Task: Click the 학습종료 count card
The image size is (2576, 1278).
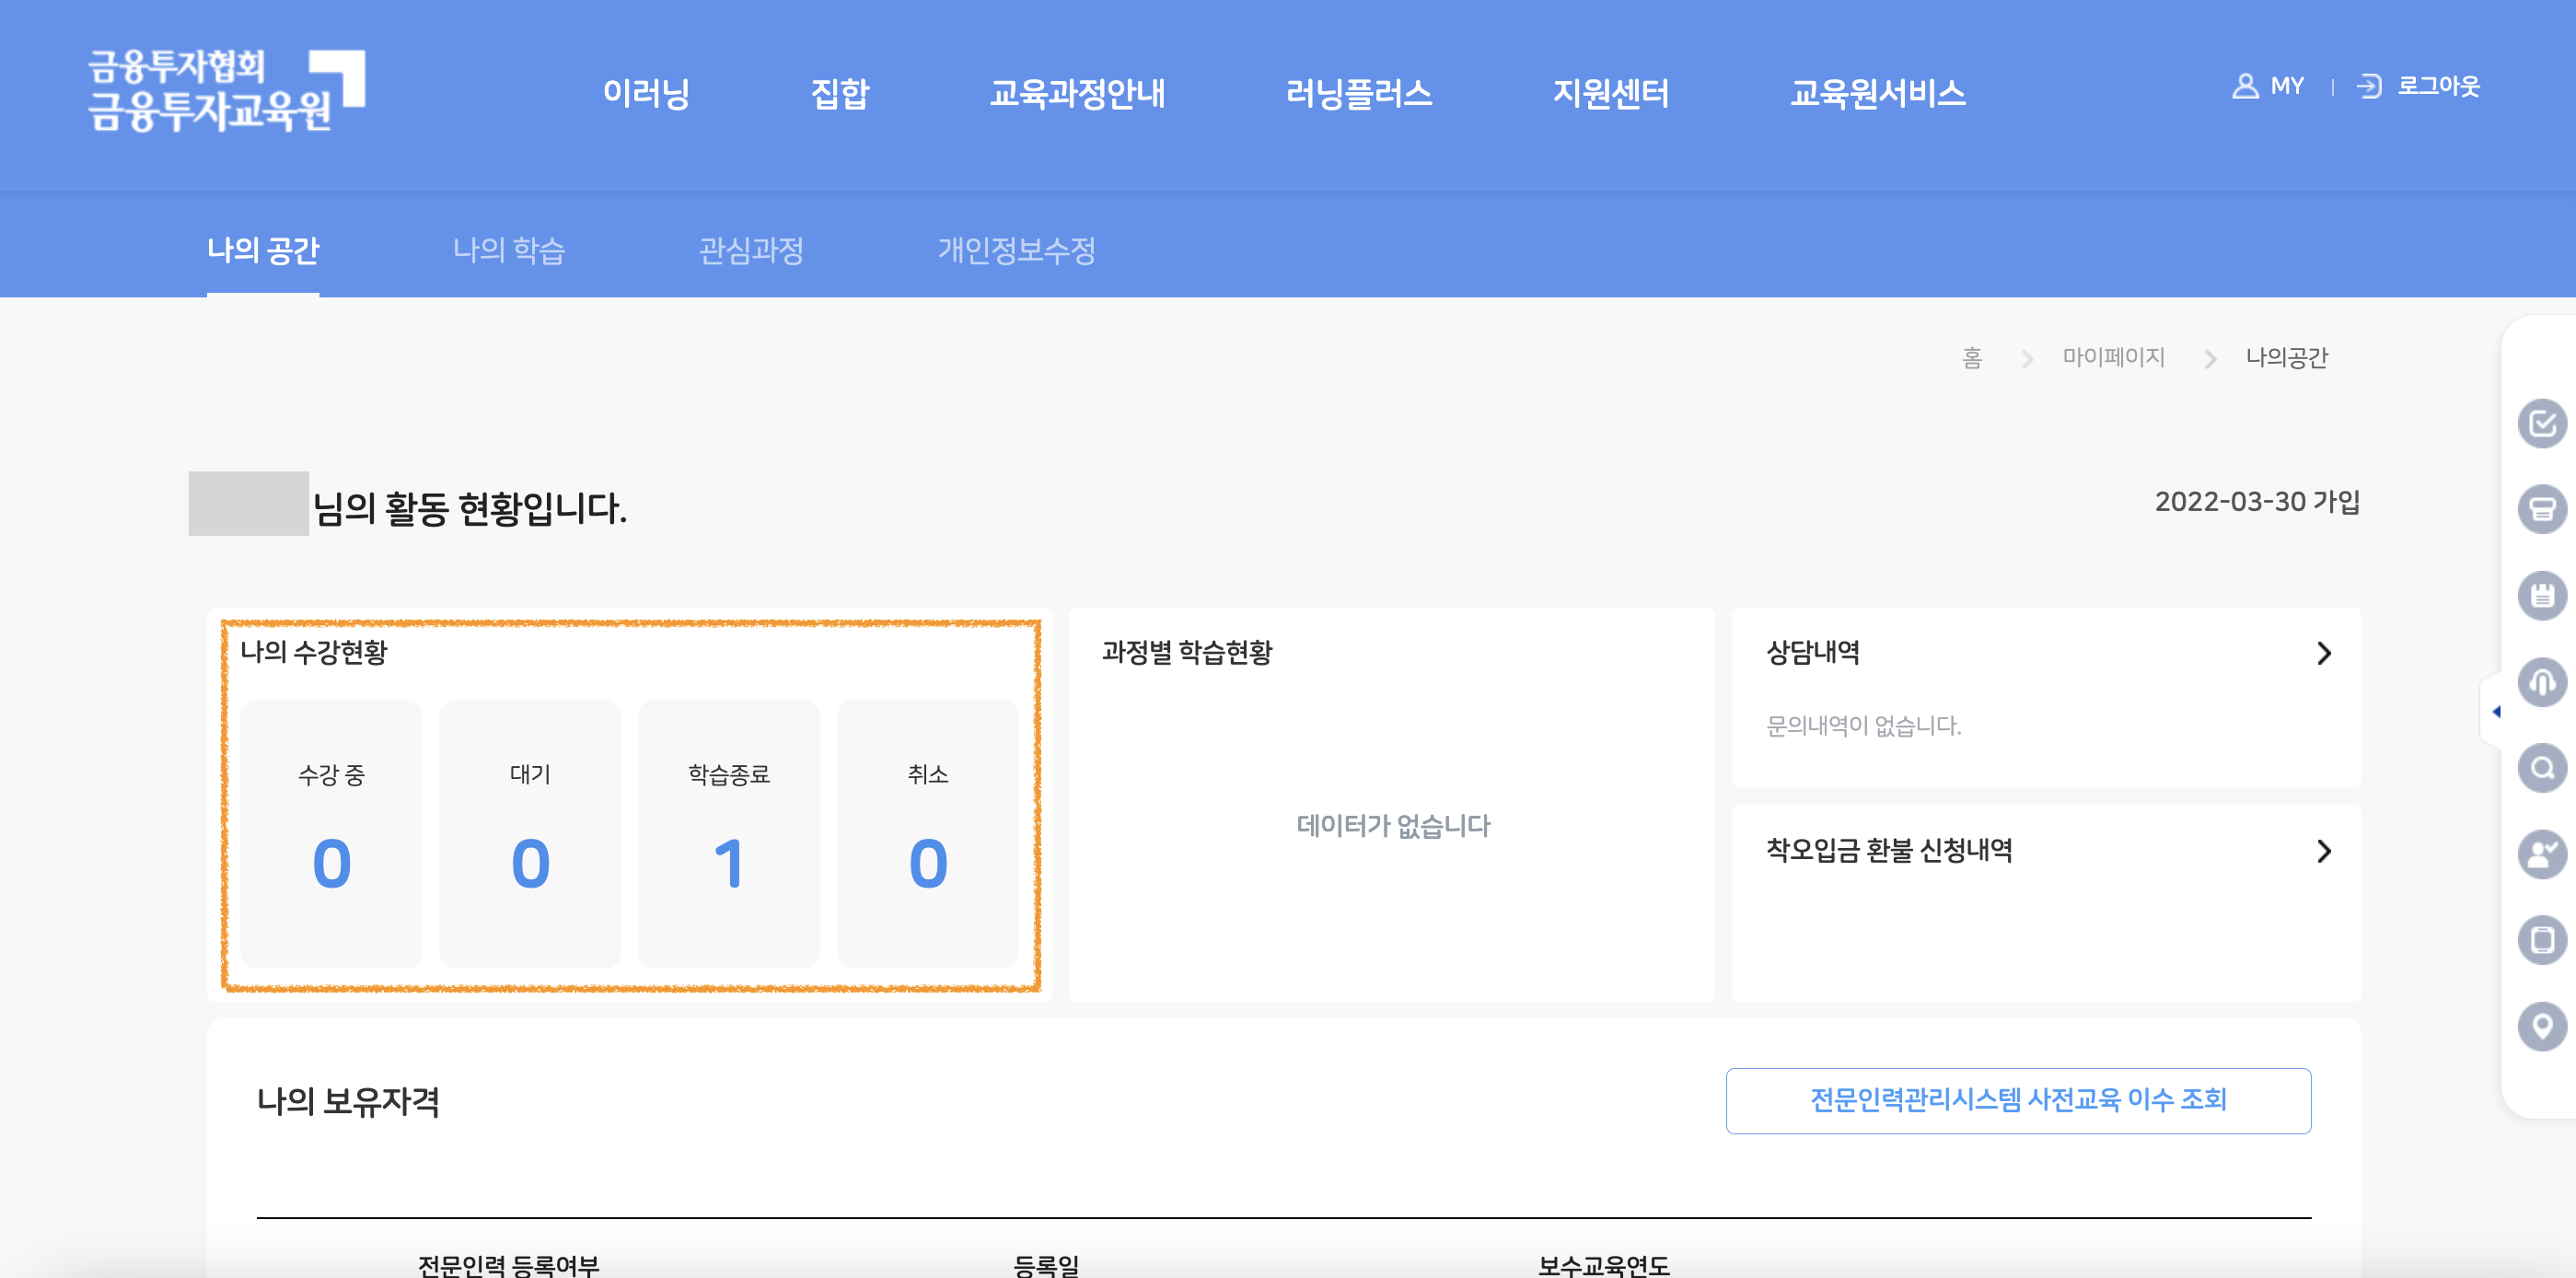Action: 729,835
